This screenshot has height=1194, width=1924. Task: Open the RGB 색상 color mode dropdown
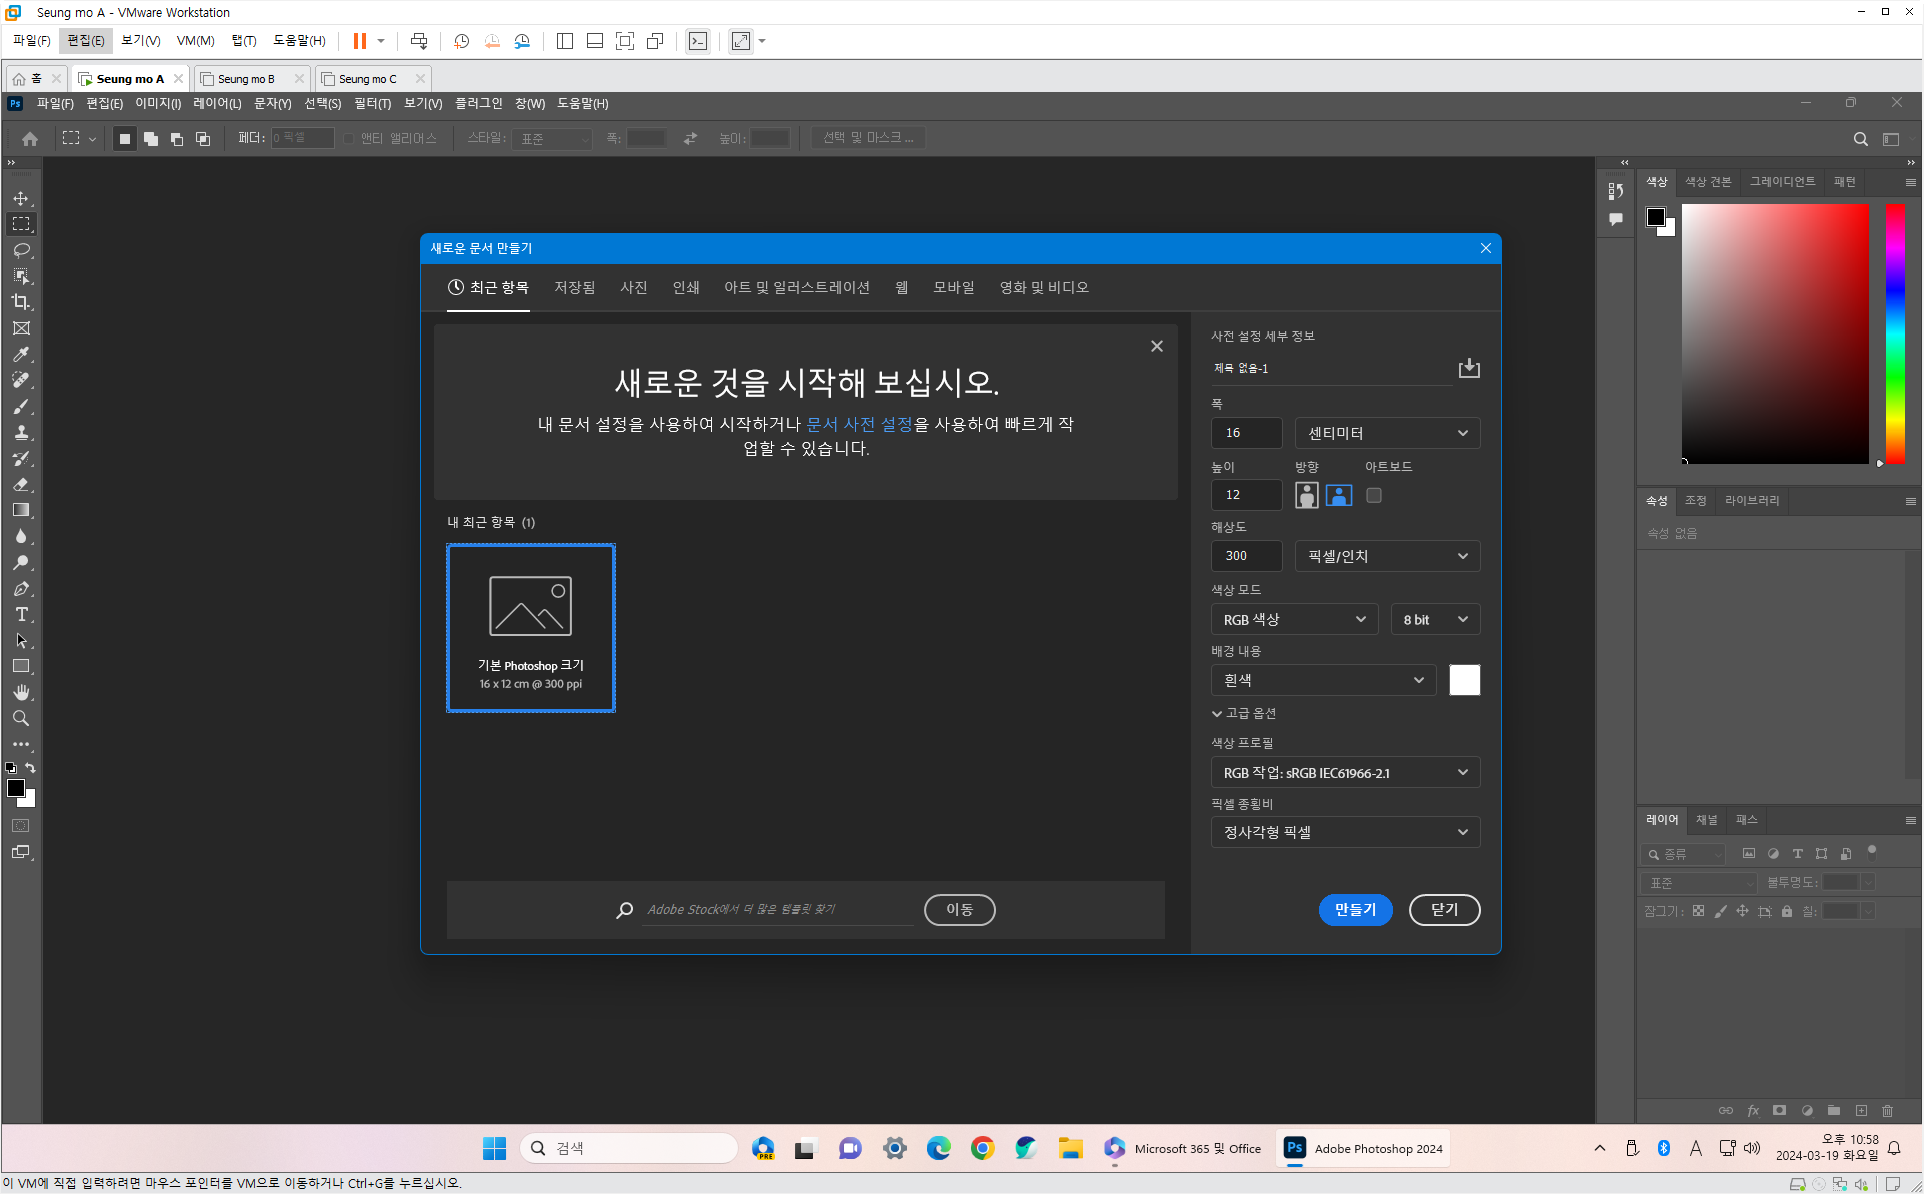point(1294,620)
